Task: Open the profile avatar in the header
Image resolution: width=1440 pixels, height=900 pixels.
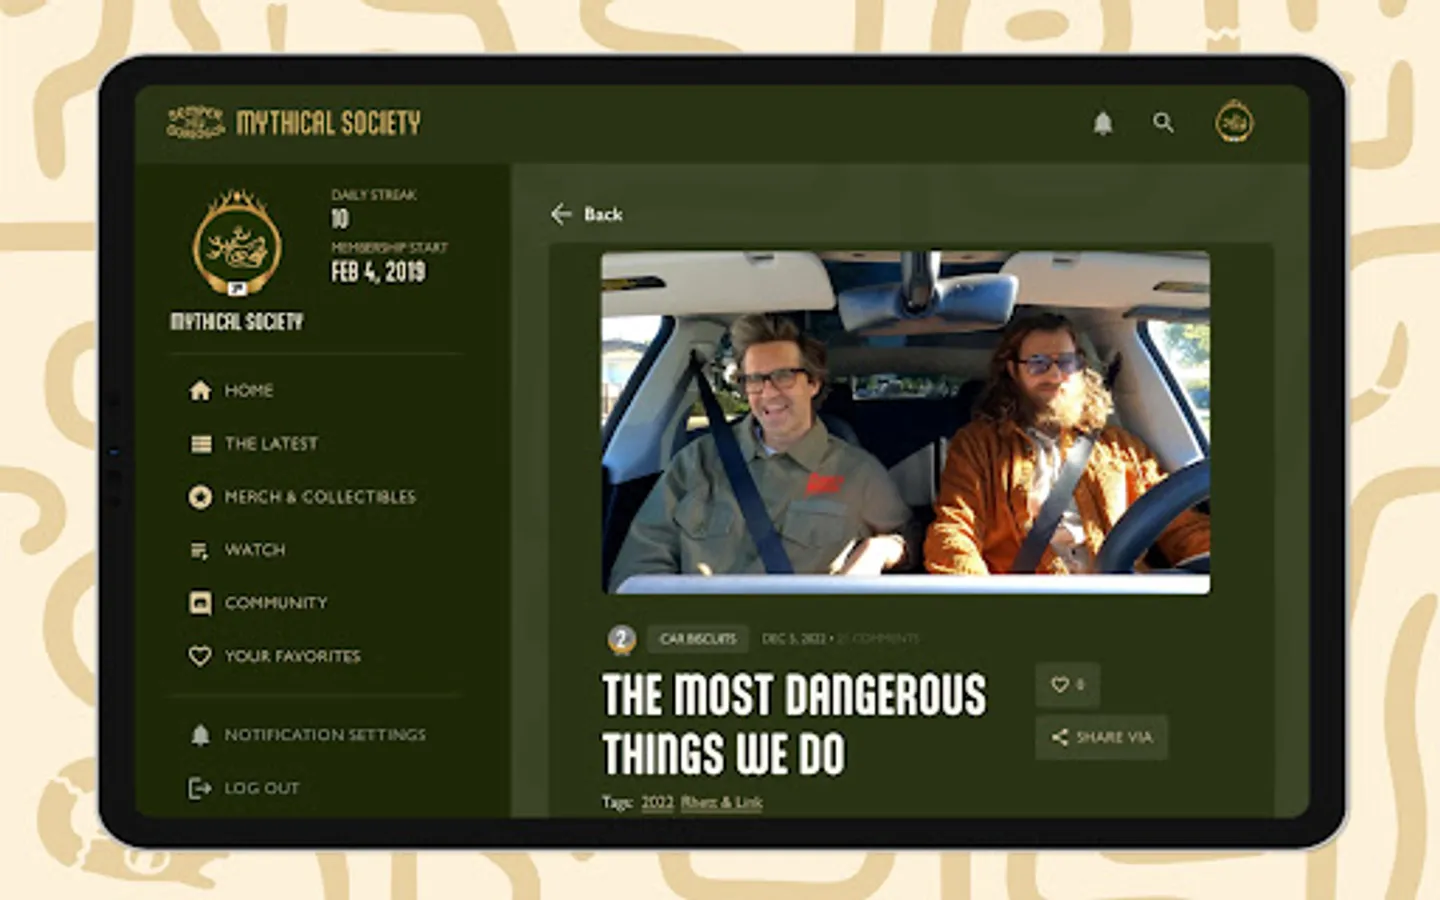Action: click(1234, 122)
